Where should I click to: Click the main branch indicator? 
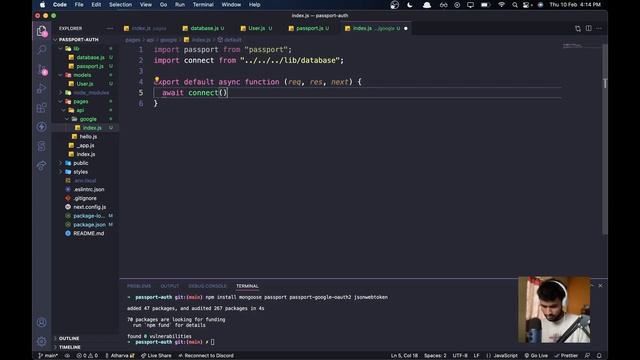coord(48,356)
